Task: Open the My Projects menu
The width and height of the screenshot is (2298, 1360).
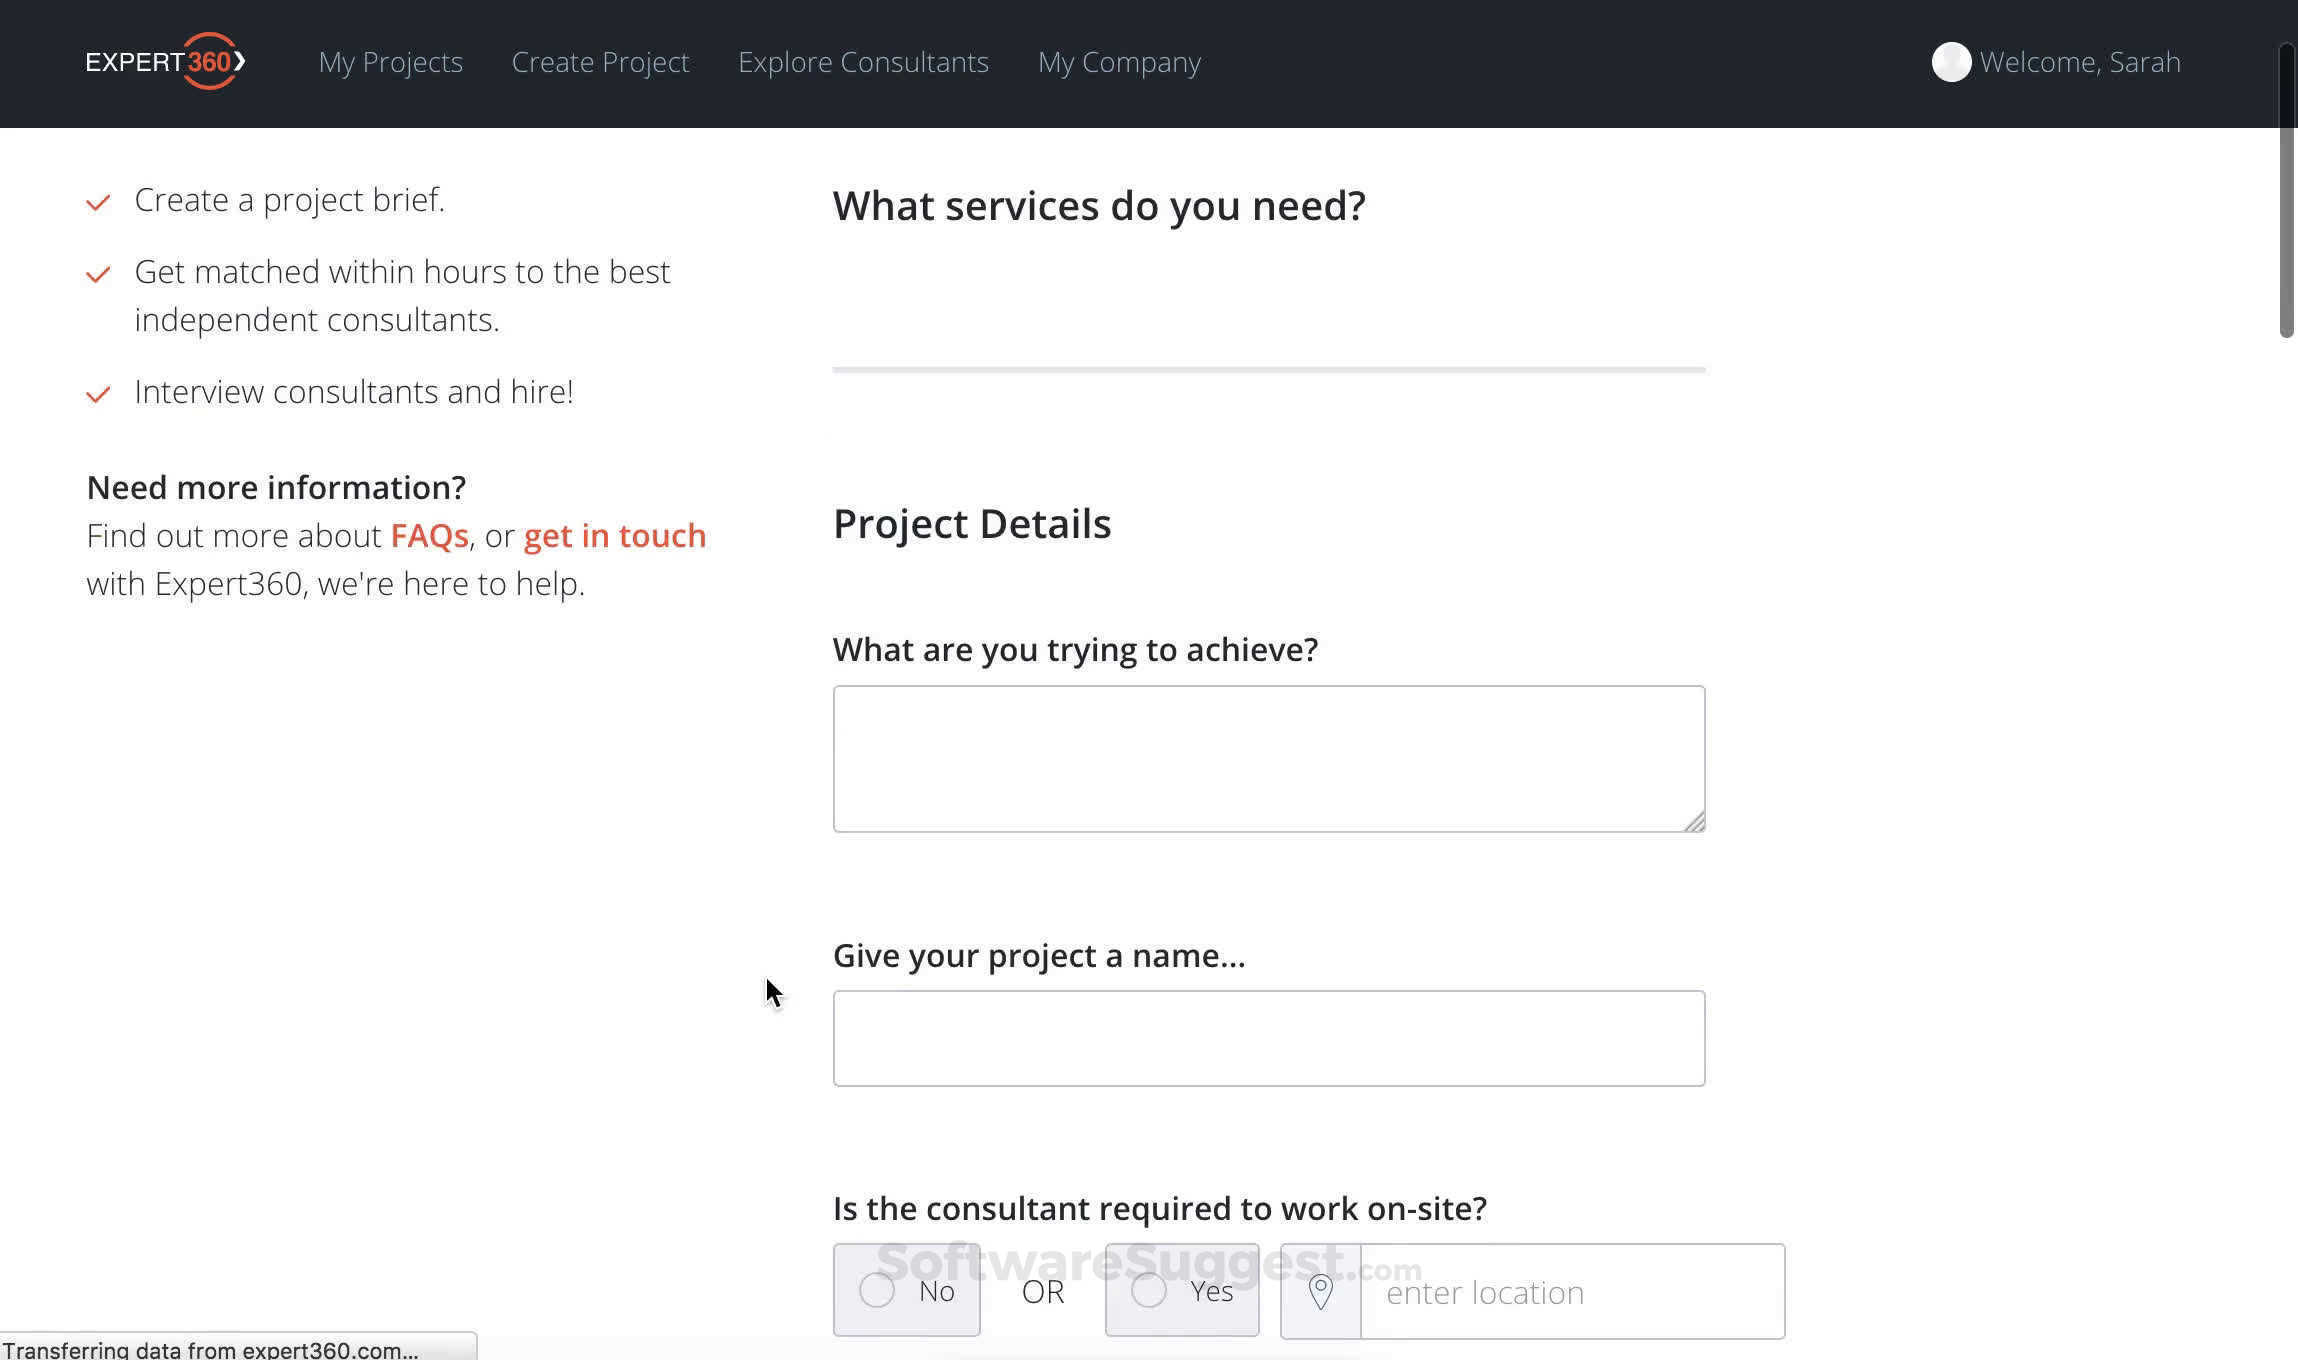Action: coord(390,62)
